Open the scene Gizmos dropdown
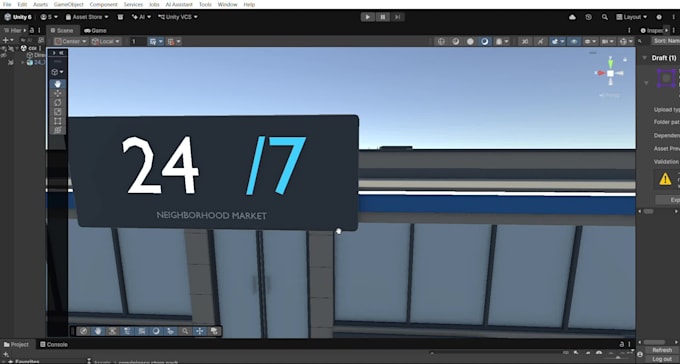Viewport: 680px width, 364px height. (x=627, y=41)
